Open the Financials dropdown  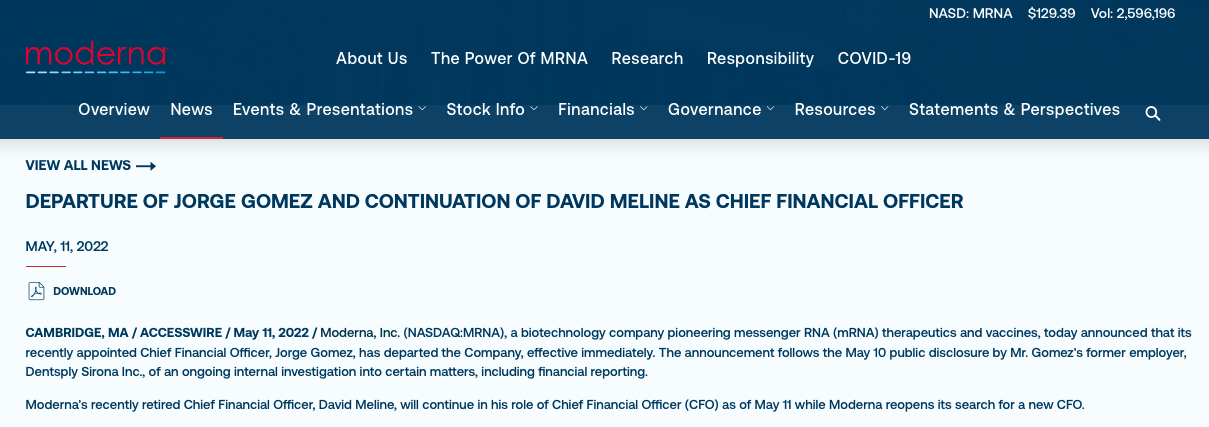[602, 110]
